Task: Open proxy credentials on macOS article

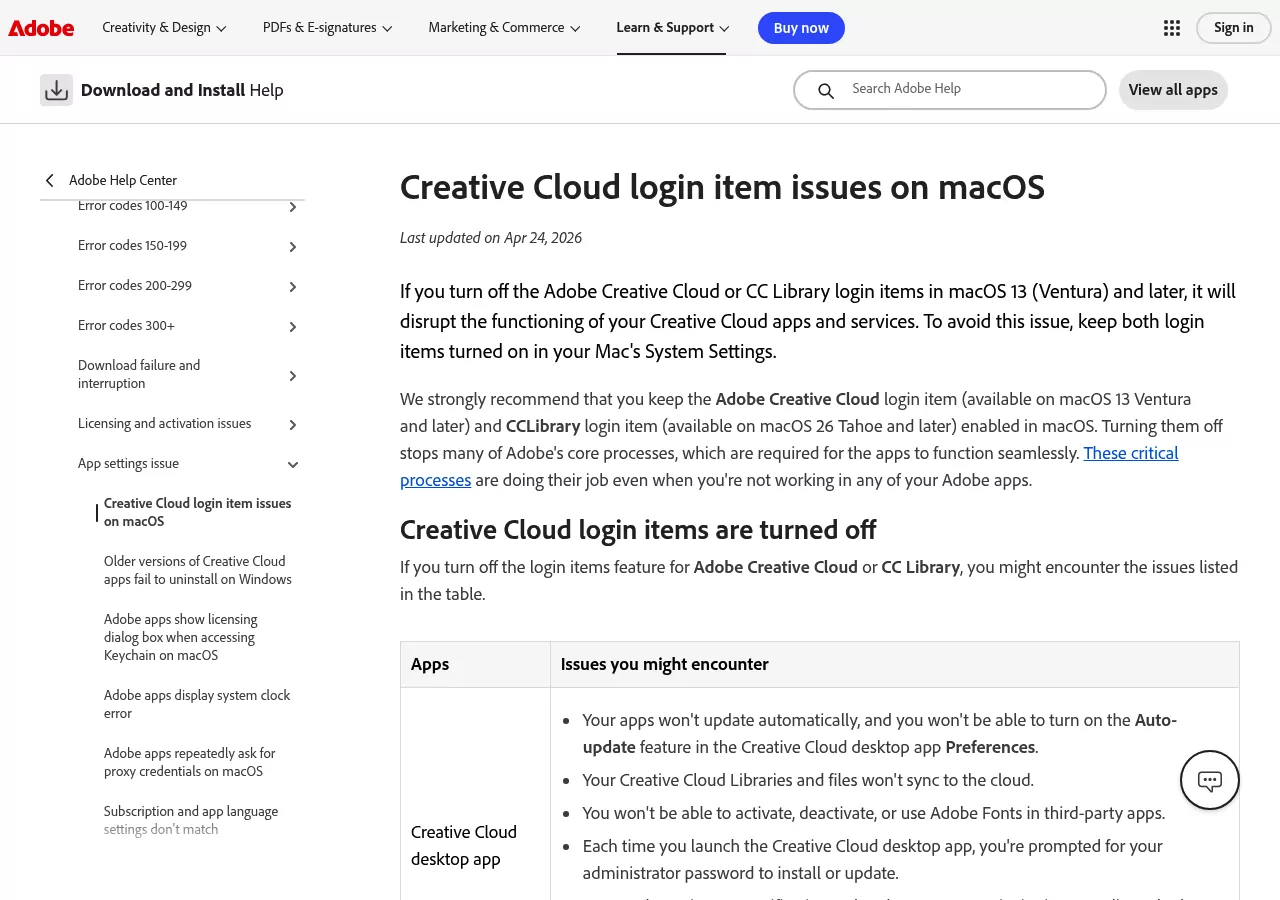Action: pos(190,762)
